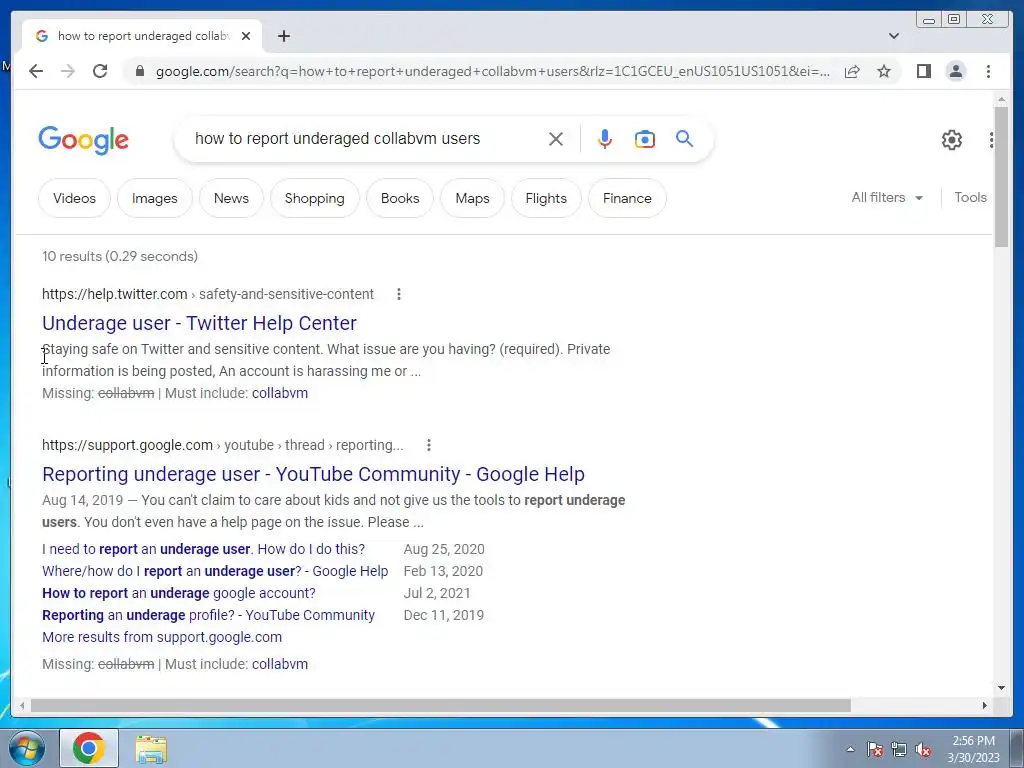Open More results from support.google.com

pyautogui.click(x=162, y=637)
